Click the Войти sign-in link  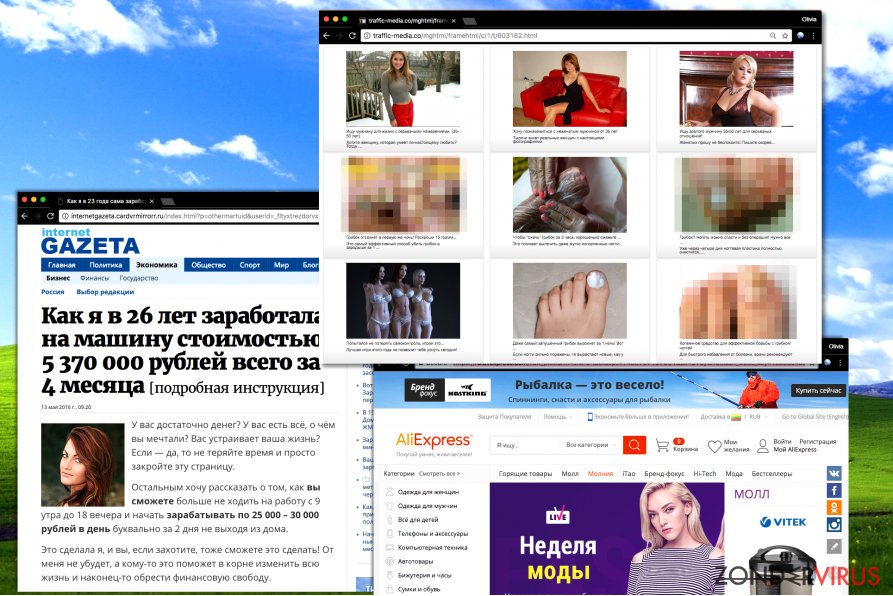point(783,441)
